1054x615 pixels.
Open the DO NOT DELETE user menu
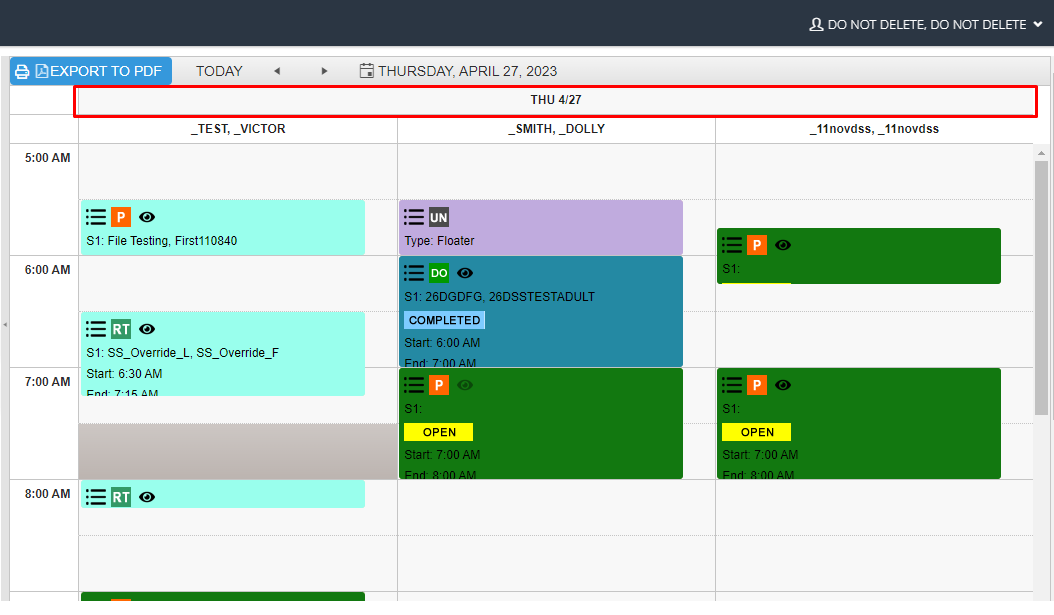pos(925,24)
